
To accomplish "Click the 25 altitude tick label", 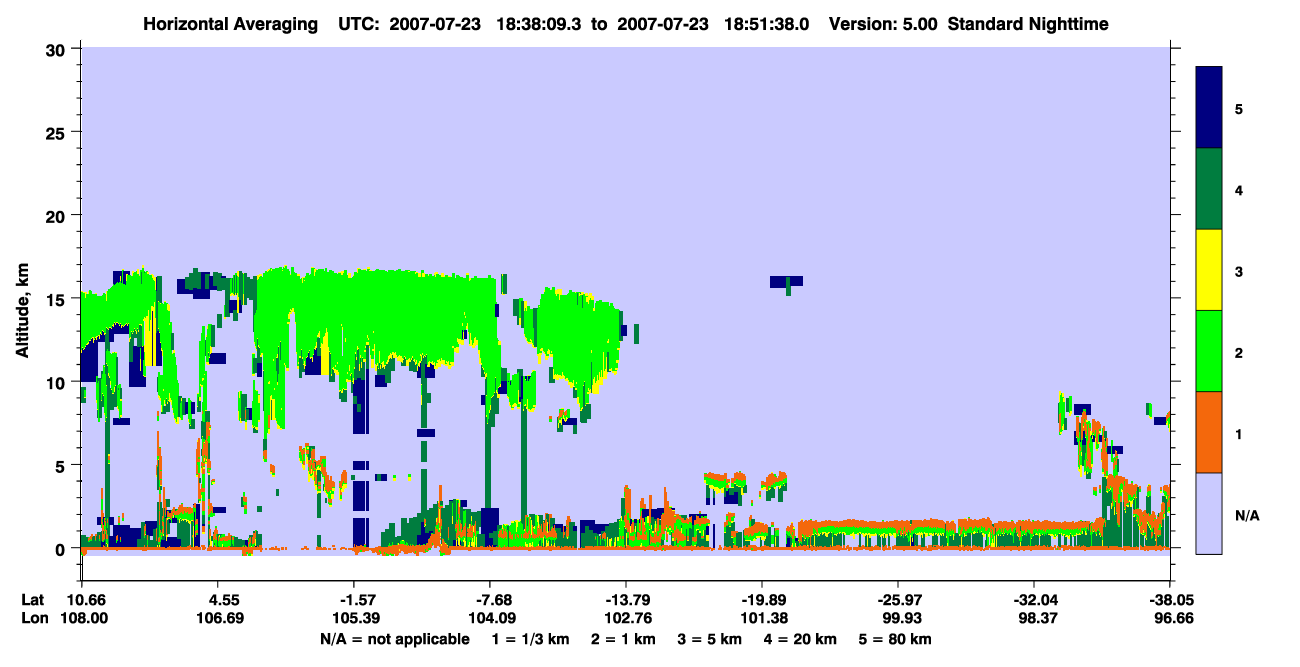I will pyautogui.click(x=57, y=133).
